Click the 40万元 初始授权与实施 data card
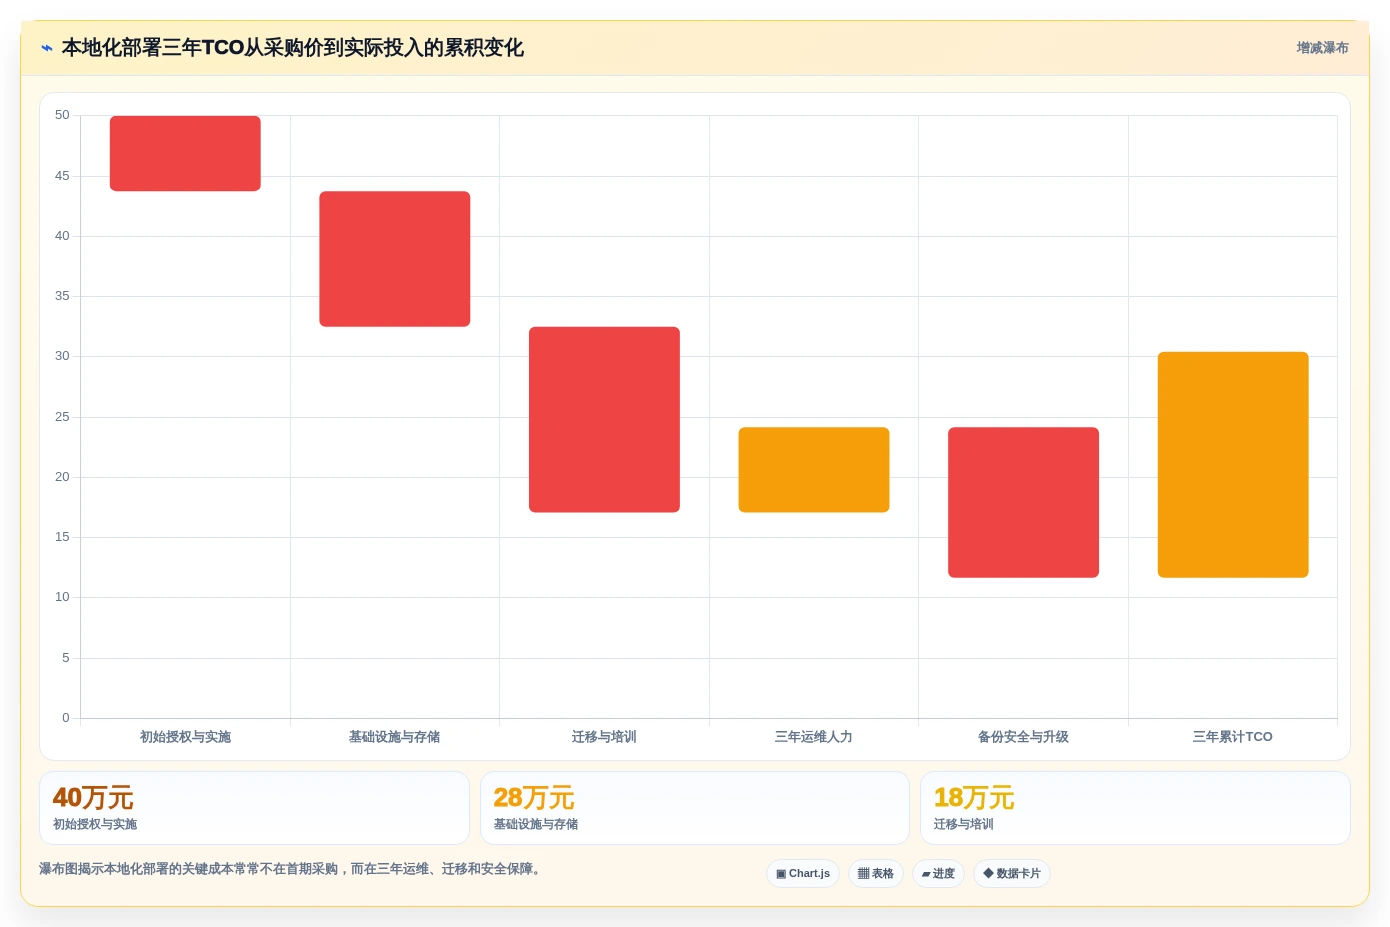Screen dimensions: 1390x927 [254, 808]
